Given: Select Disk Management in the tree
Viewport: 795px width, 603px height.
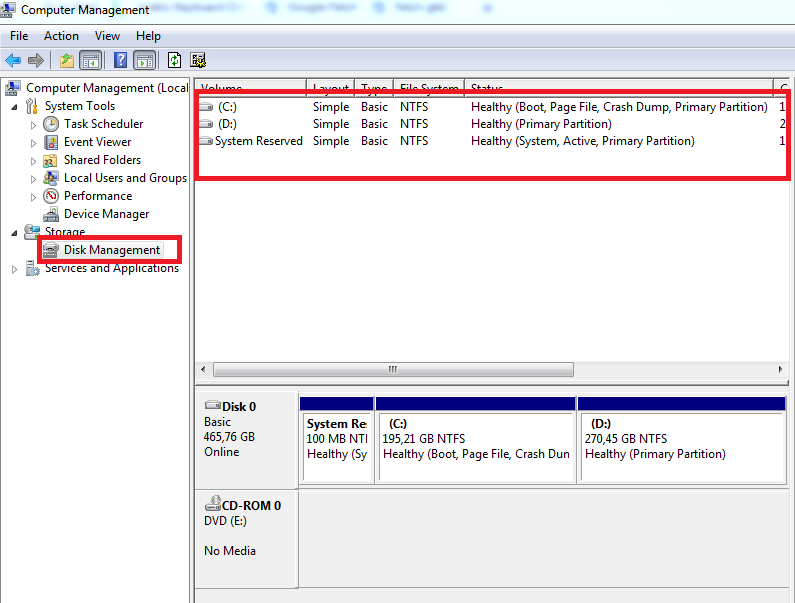Looking at the screenshot, I should coord(112,250).
